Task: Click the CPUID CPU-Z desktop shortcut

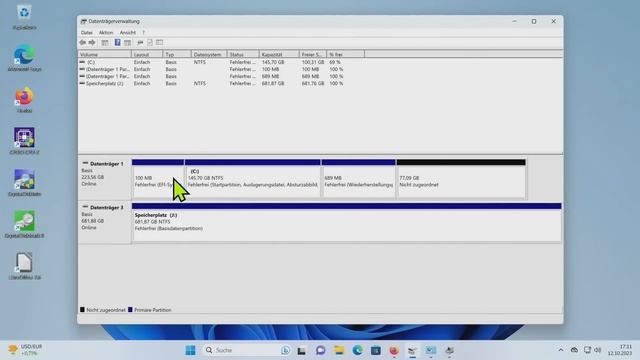Action: coord(24,142)
